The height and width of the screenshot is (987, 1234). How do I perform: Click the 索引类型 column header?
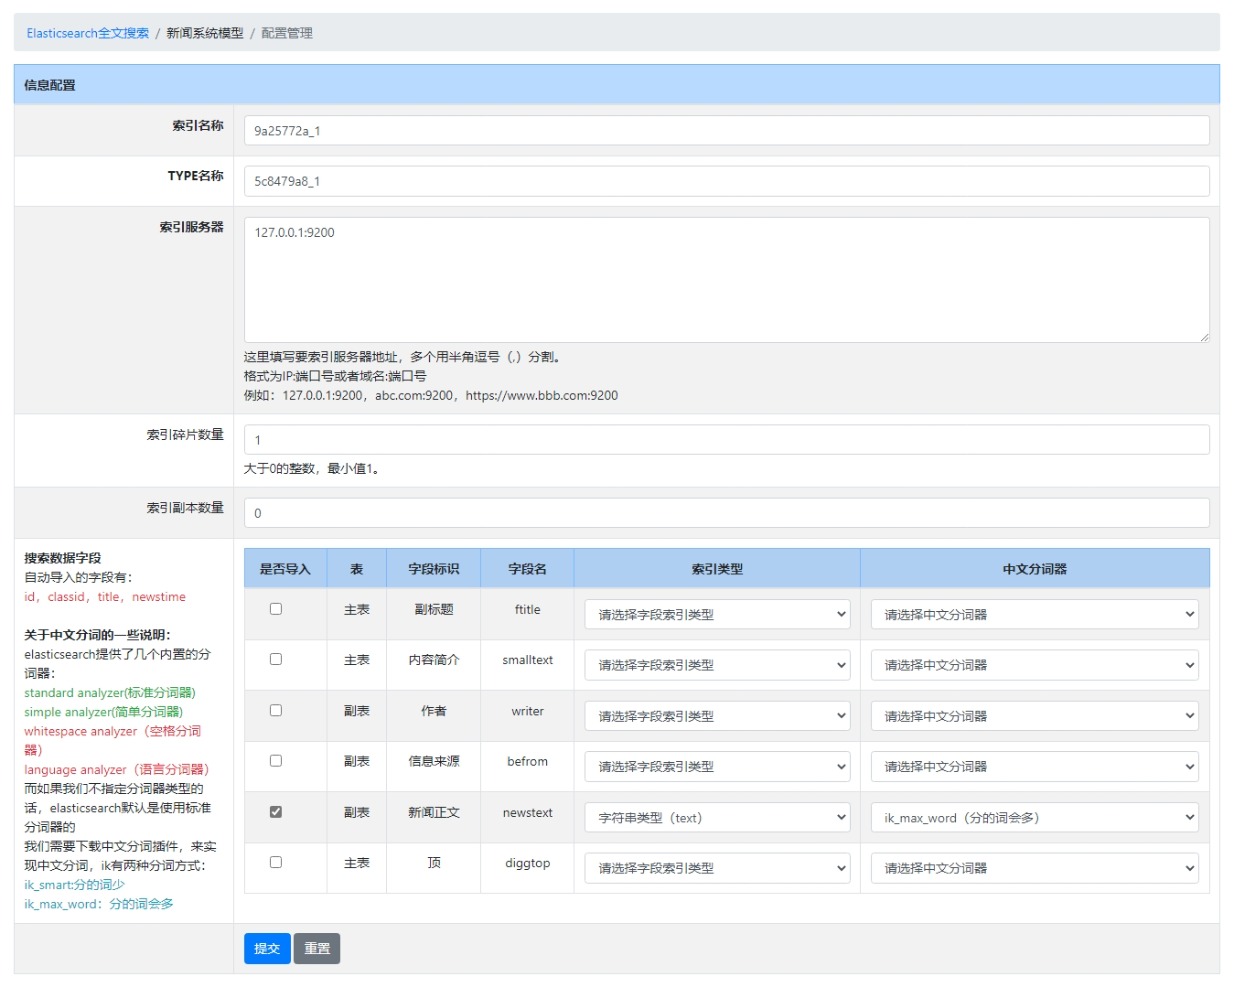[717, 569]
